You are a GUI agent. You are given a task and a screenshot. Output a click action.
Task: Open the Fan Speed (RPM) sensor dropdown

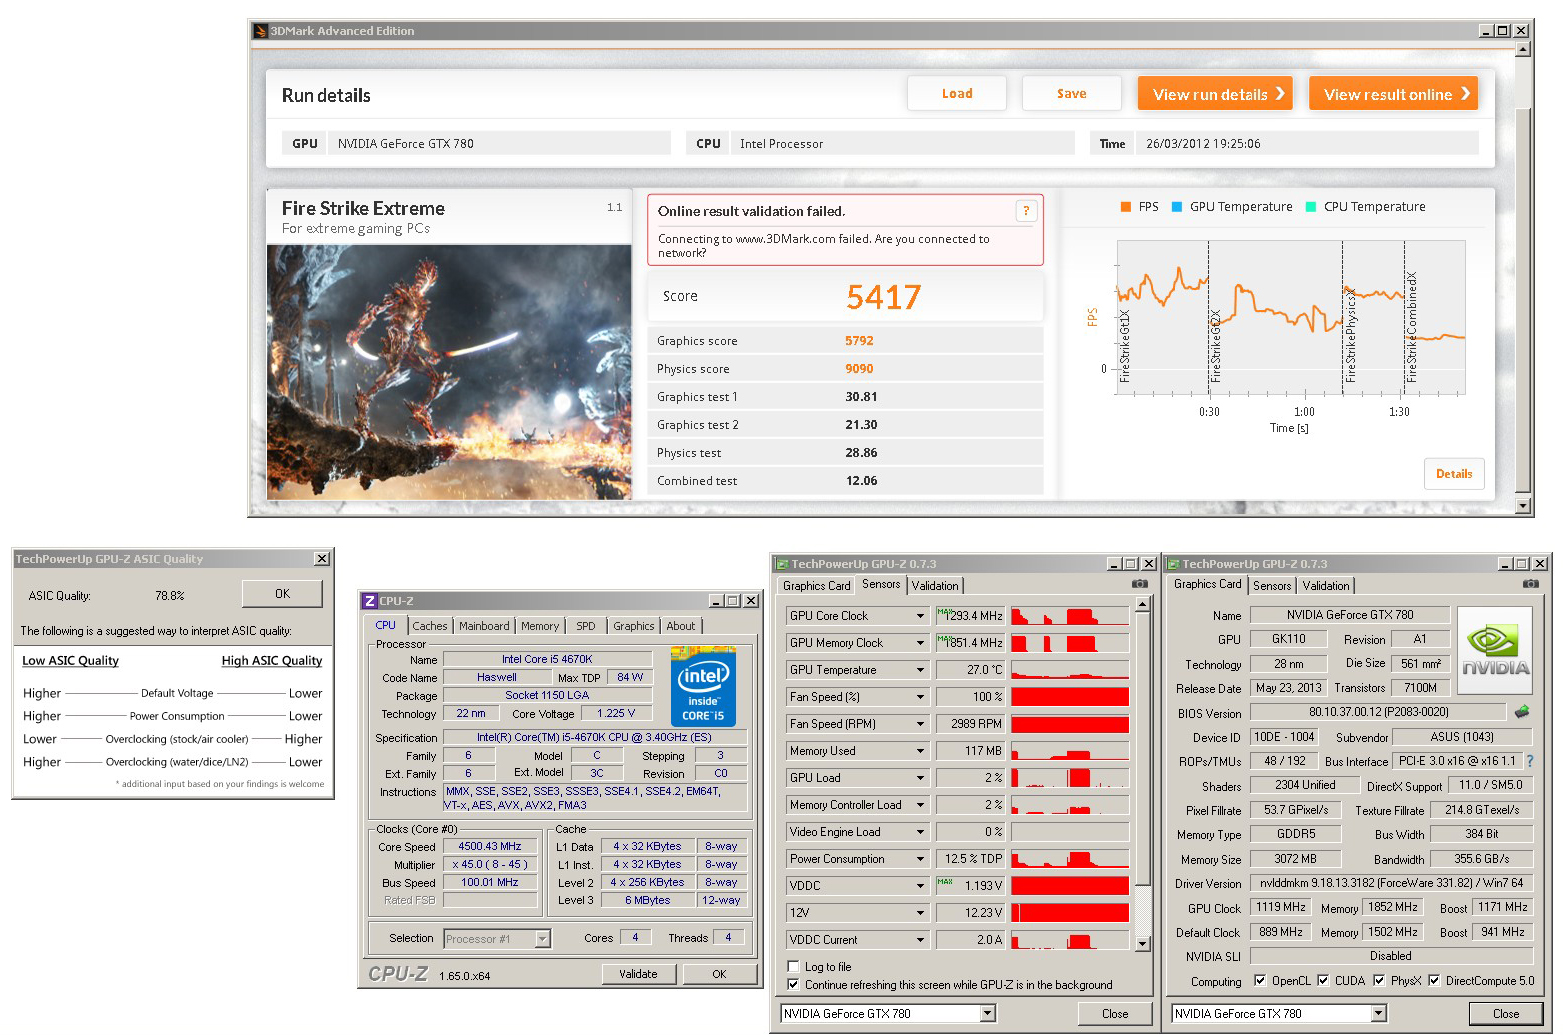point(920,724)
